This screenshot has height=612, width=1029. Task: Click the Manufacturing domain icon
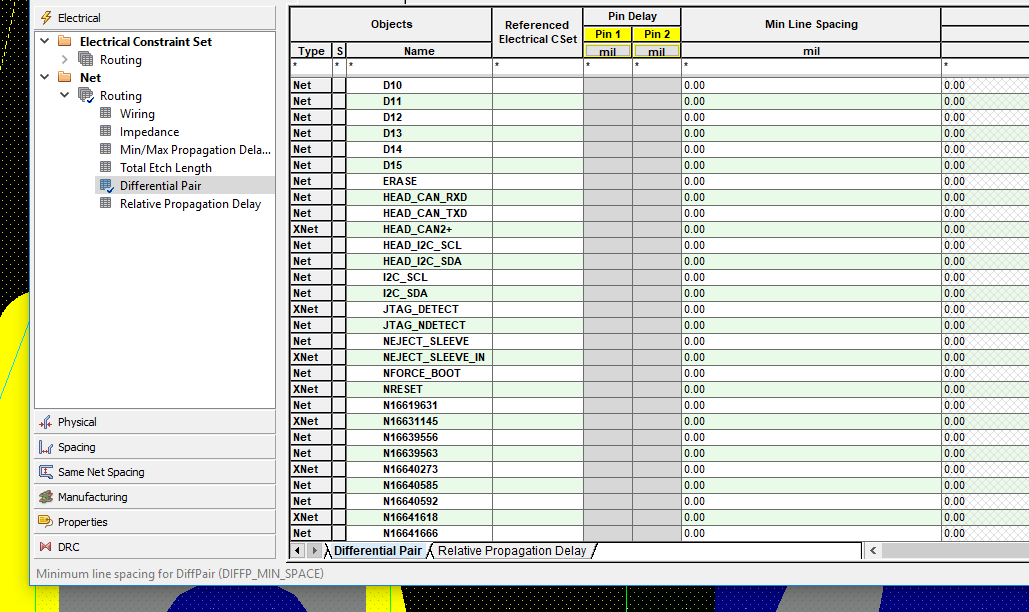[x=46, y=497]
